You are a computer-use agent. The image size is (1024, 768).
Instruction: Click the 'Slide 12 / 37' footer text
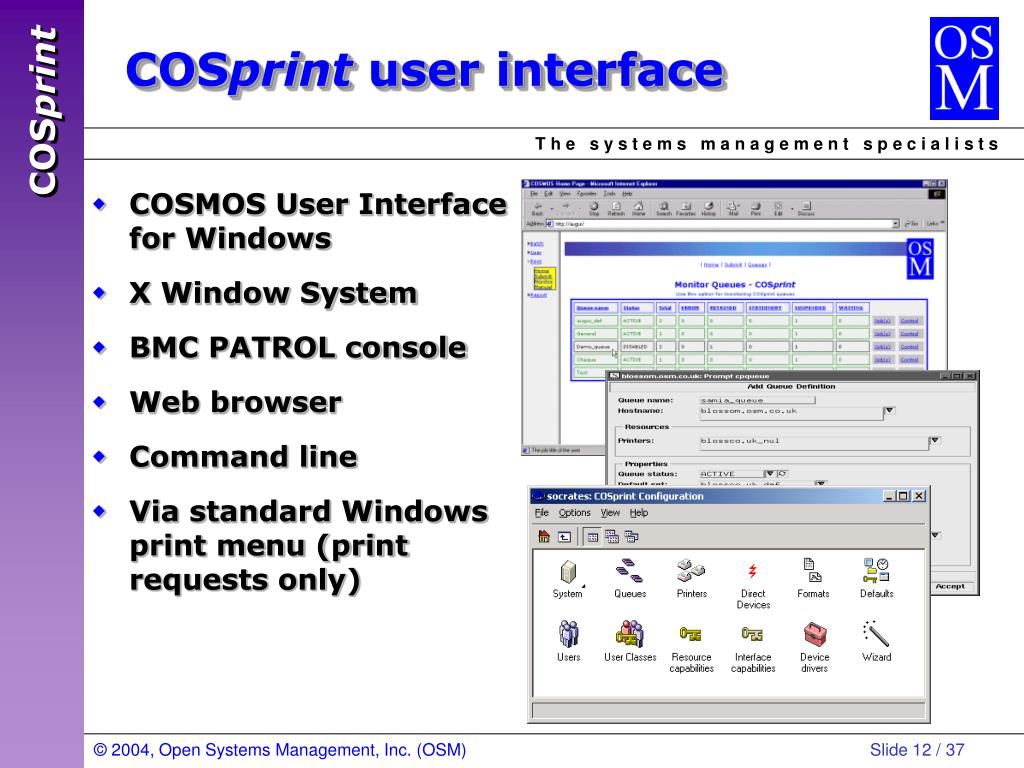click(917, 750)
